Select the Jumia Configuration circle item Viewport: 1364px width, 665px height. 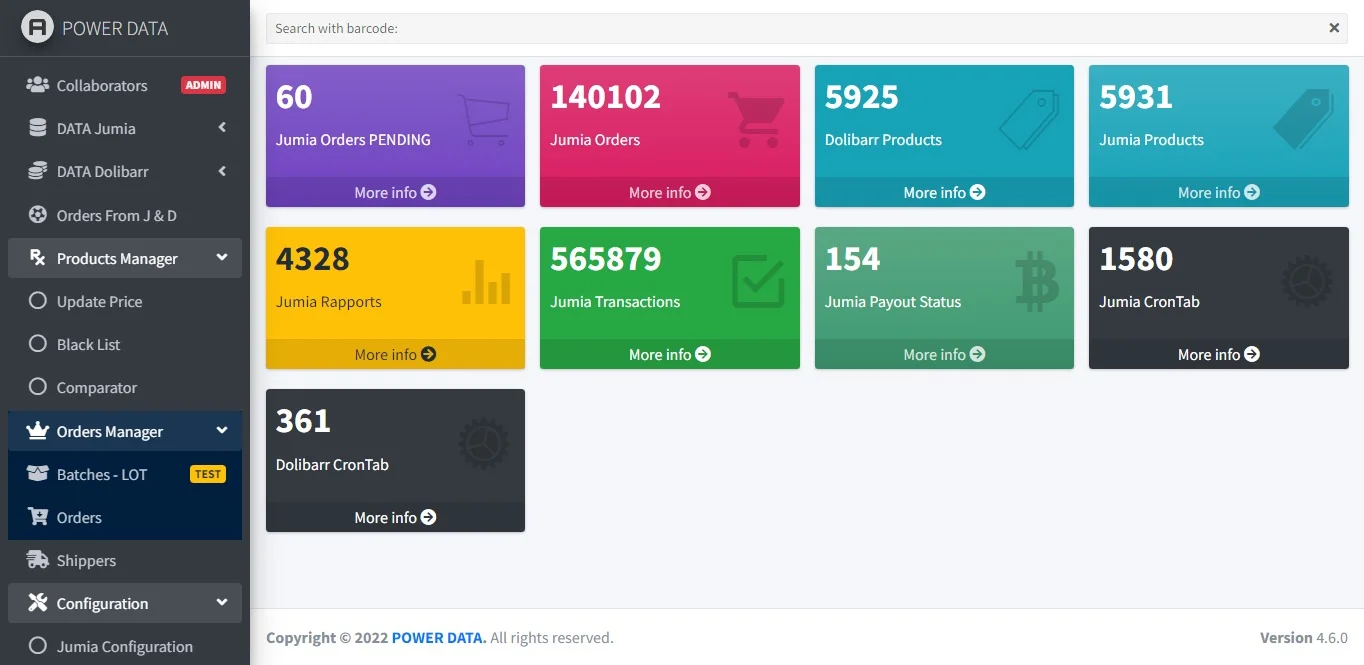pos(38,646)
